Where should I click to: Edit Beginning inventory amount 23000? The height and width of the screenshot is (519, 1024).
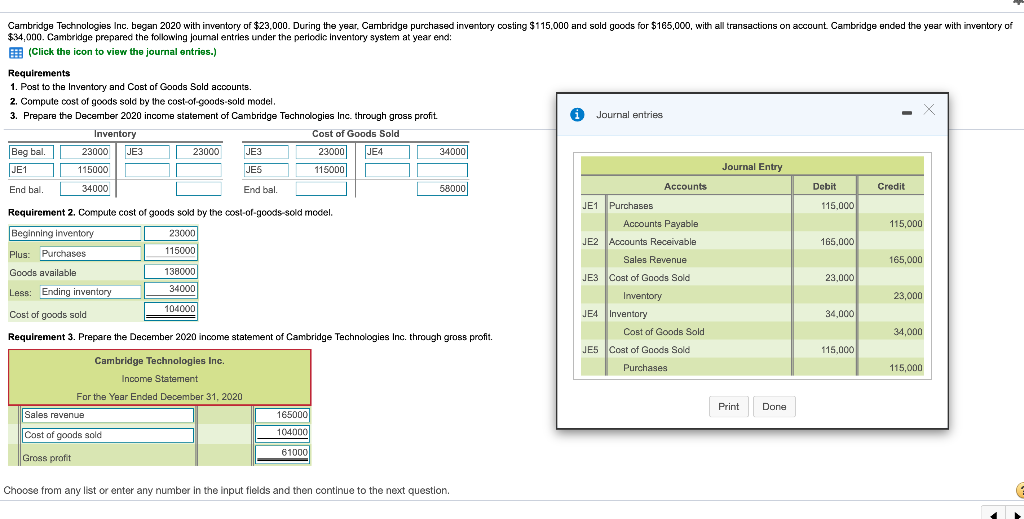[x=170, y=234]
